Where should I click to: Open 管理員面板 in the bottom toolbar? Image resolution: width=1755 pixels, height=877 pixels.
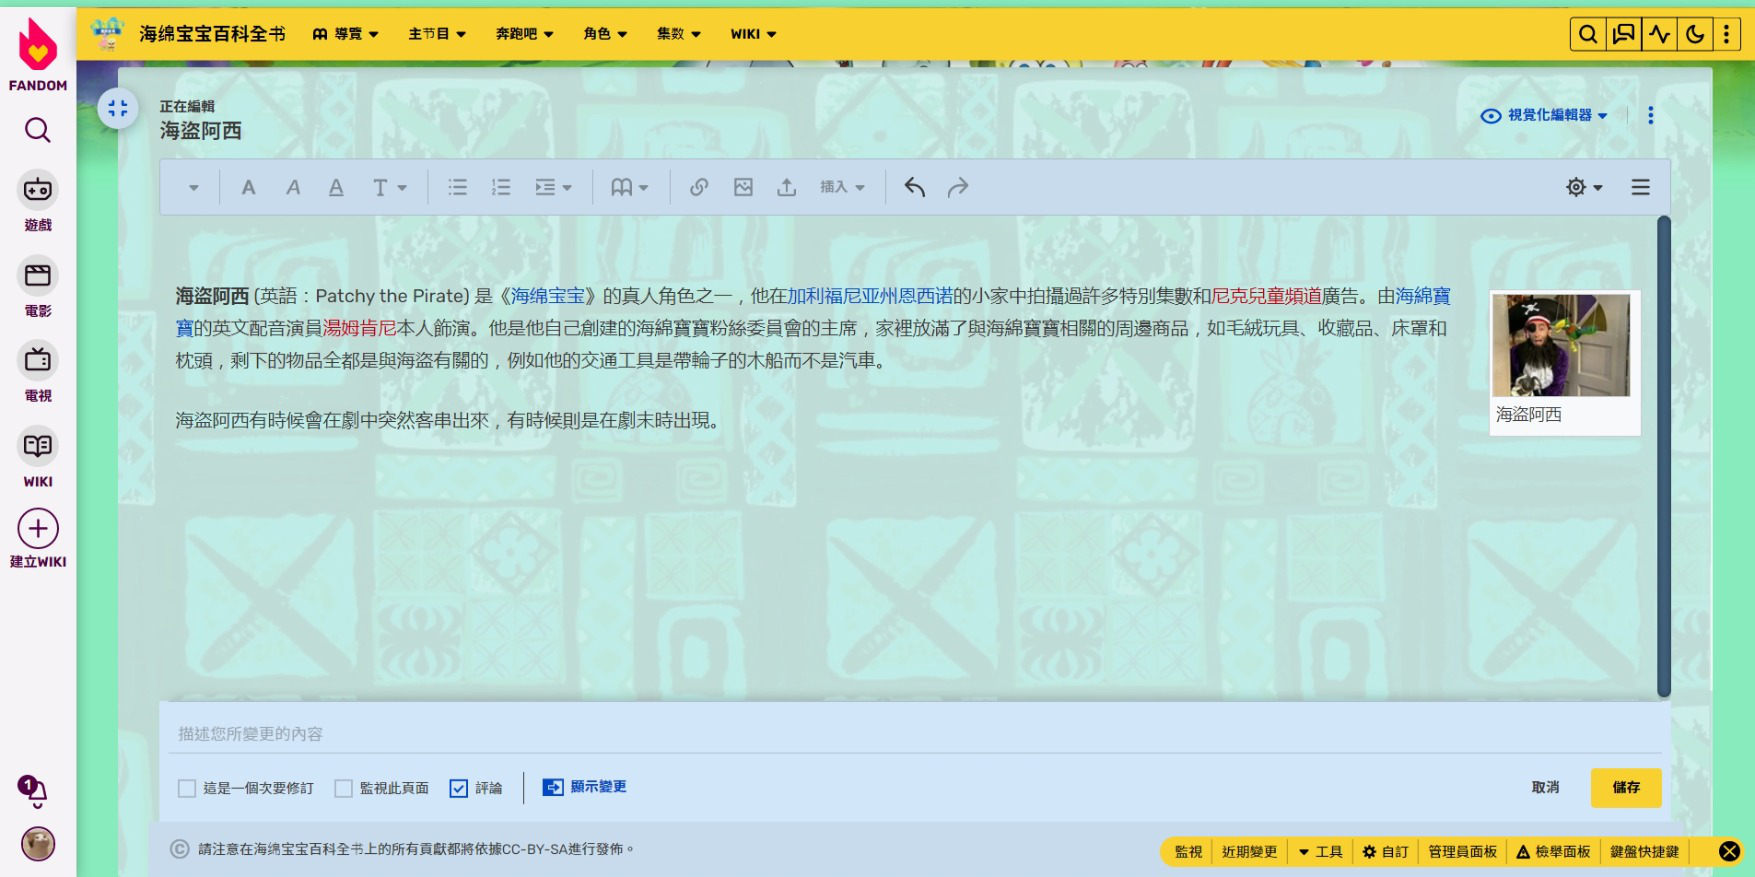click(1463, 852)
